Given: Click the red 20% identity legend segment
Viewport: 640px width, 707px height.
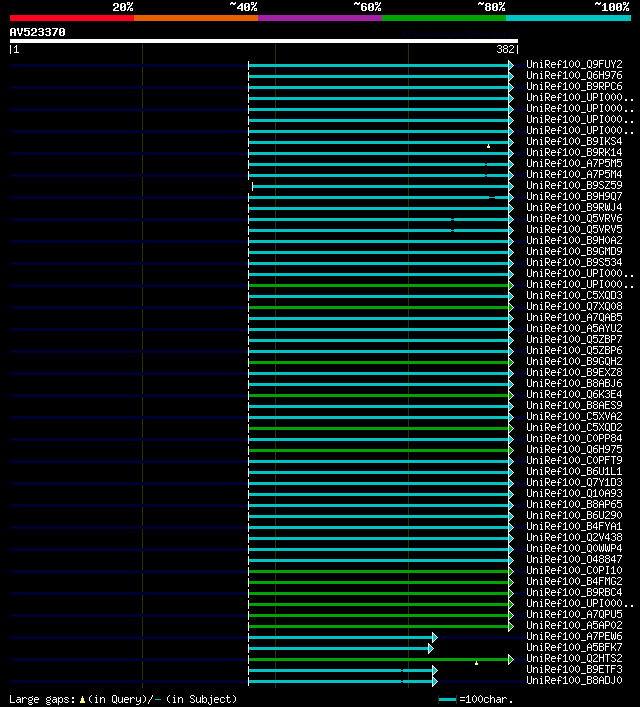Looking at the screenshot, I should (x=72, y=18).
